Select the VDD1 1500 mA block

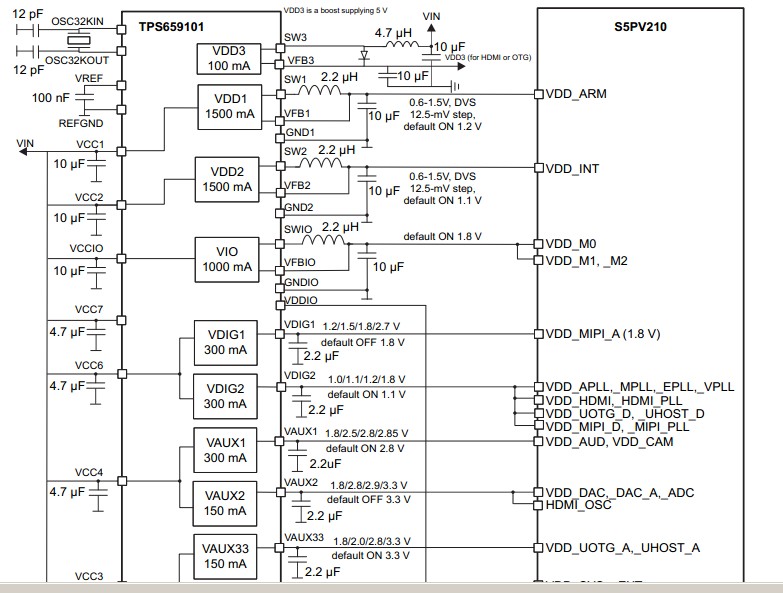230,107
